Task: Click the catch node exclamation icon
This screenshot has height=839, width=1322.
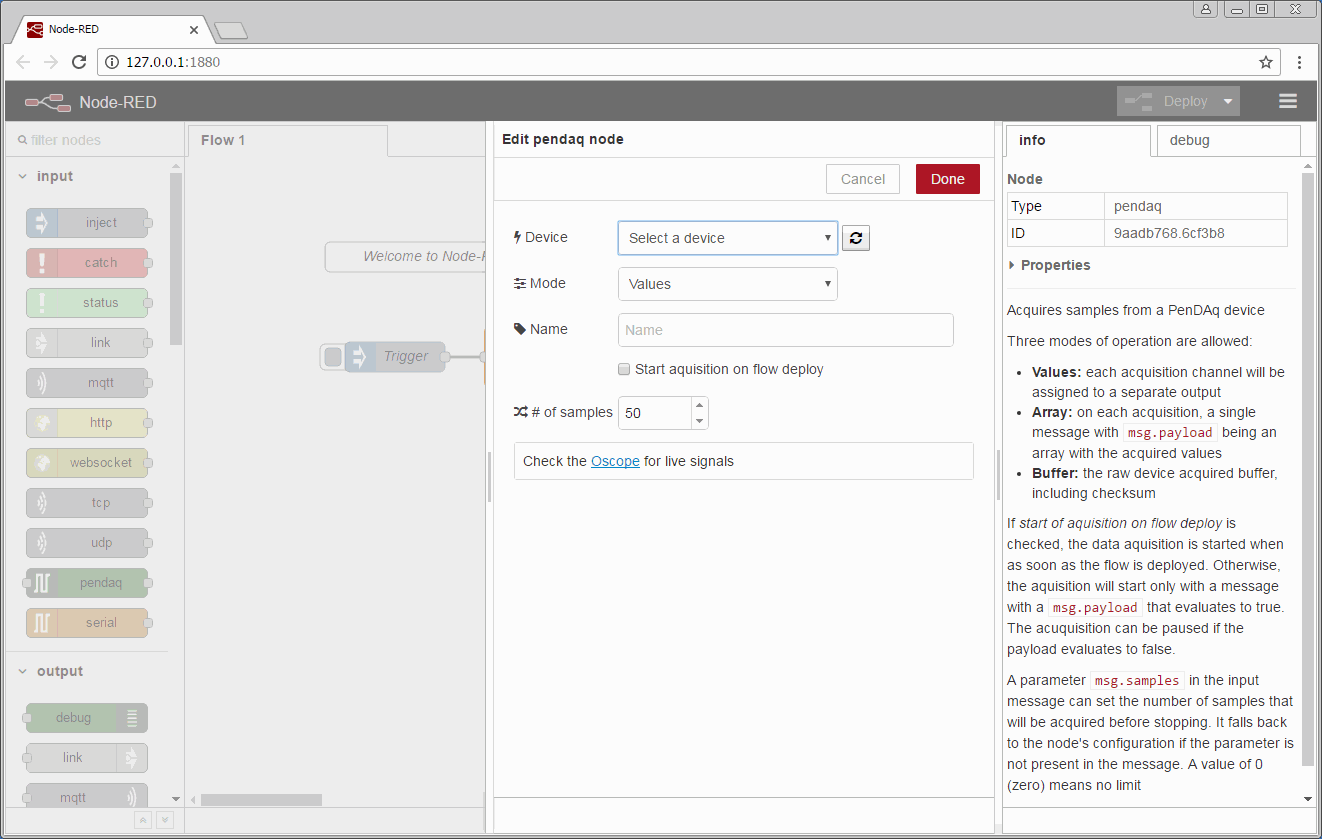Action: tap(42, 263)
